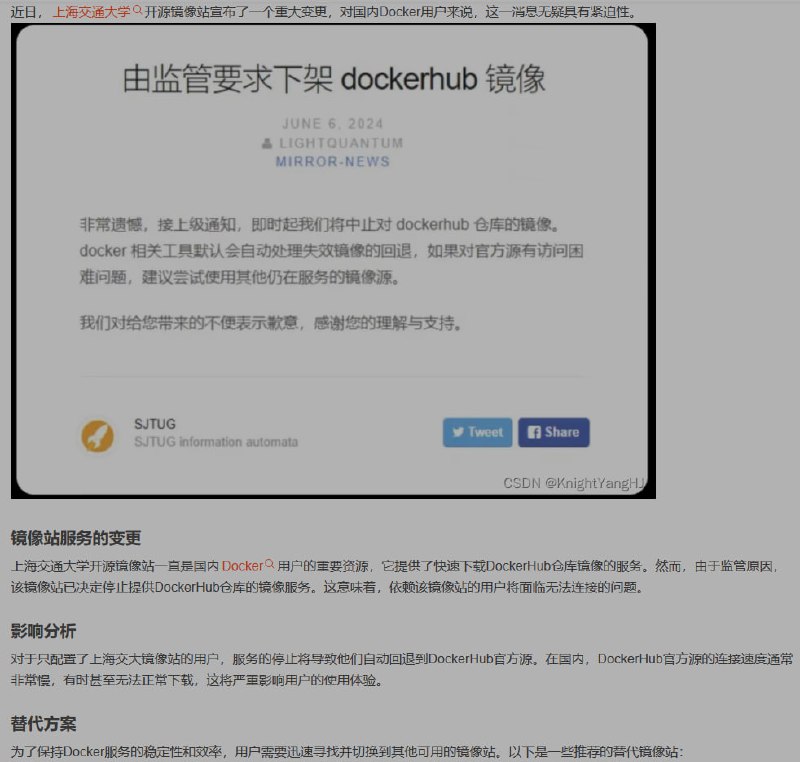Click the Facebook logo icon in Share
800x762 pixels.
click(534, 432)
